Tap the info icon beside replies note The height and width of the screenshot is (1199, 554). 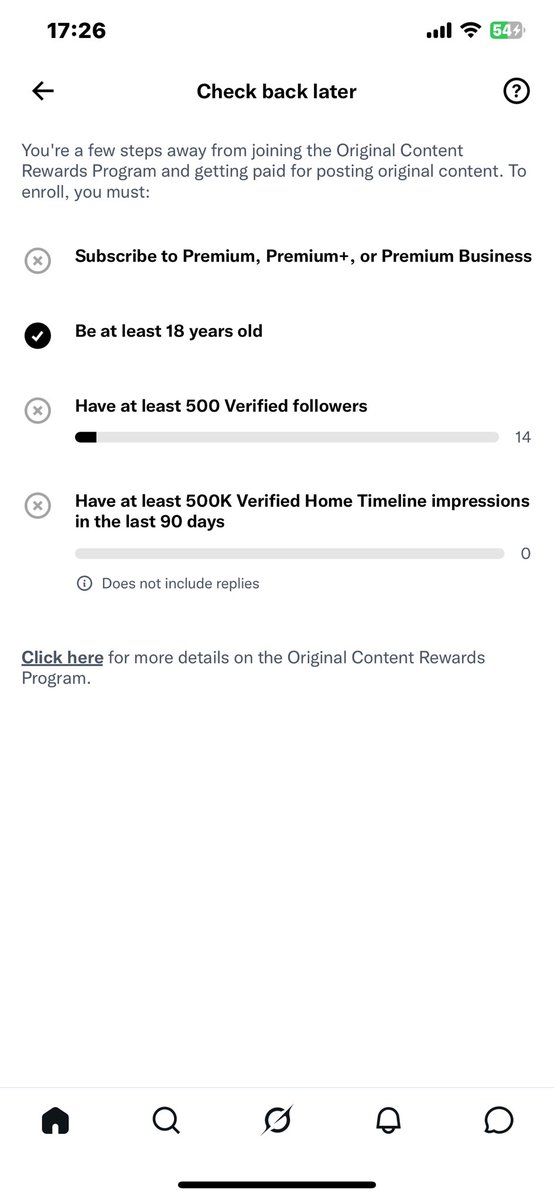pos(83,583)
